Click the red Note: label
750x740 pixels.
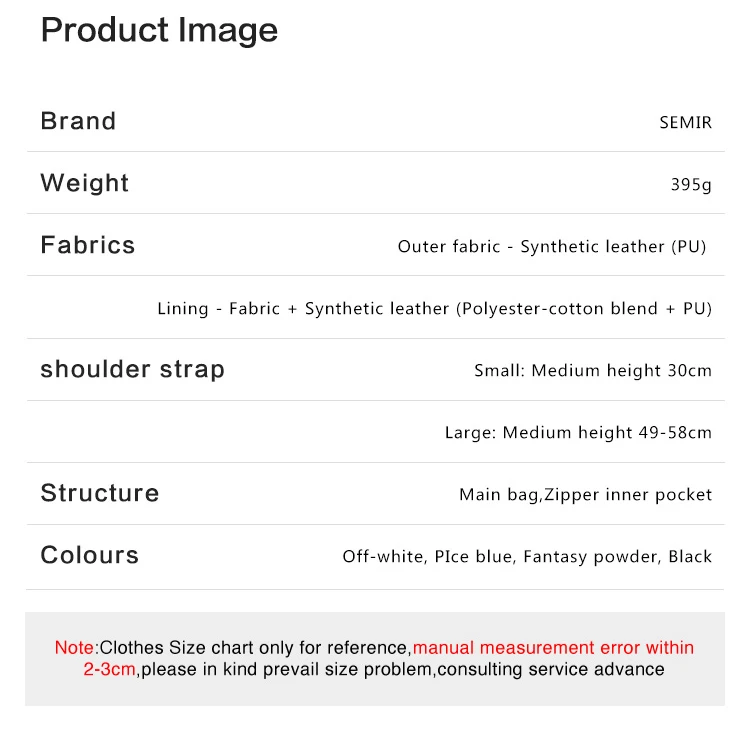[77, 647]
